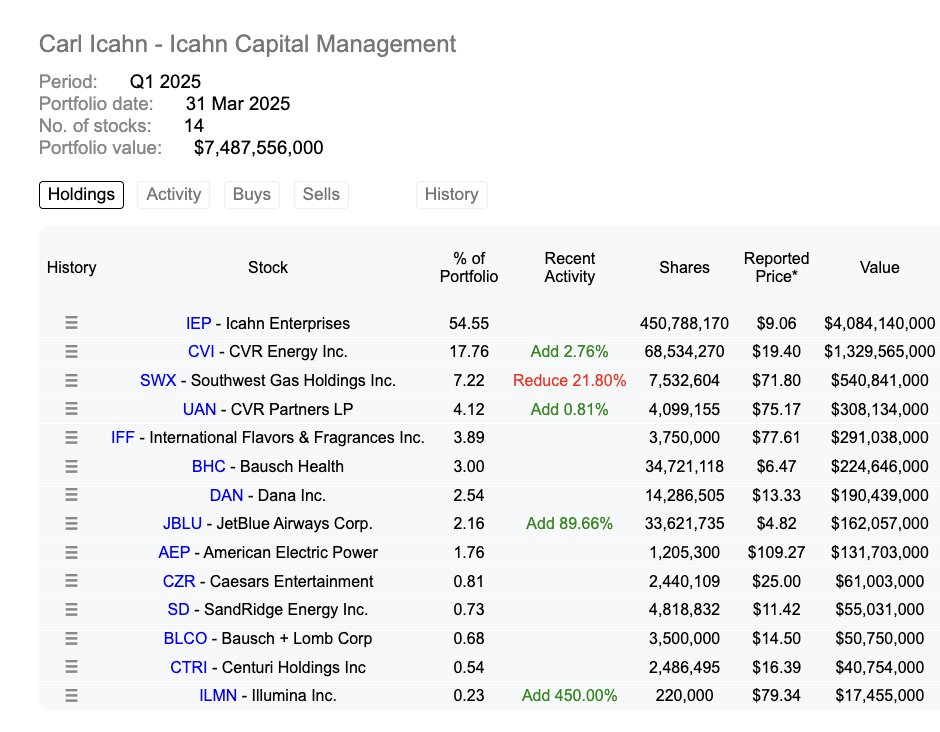The height and width of the screenshot is (732, 940).
Task: Click the $109.27 reported price cell
Action: (776, 552)
